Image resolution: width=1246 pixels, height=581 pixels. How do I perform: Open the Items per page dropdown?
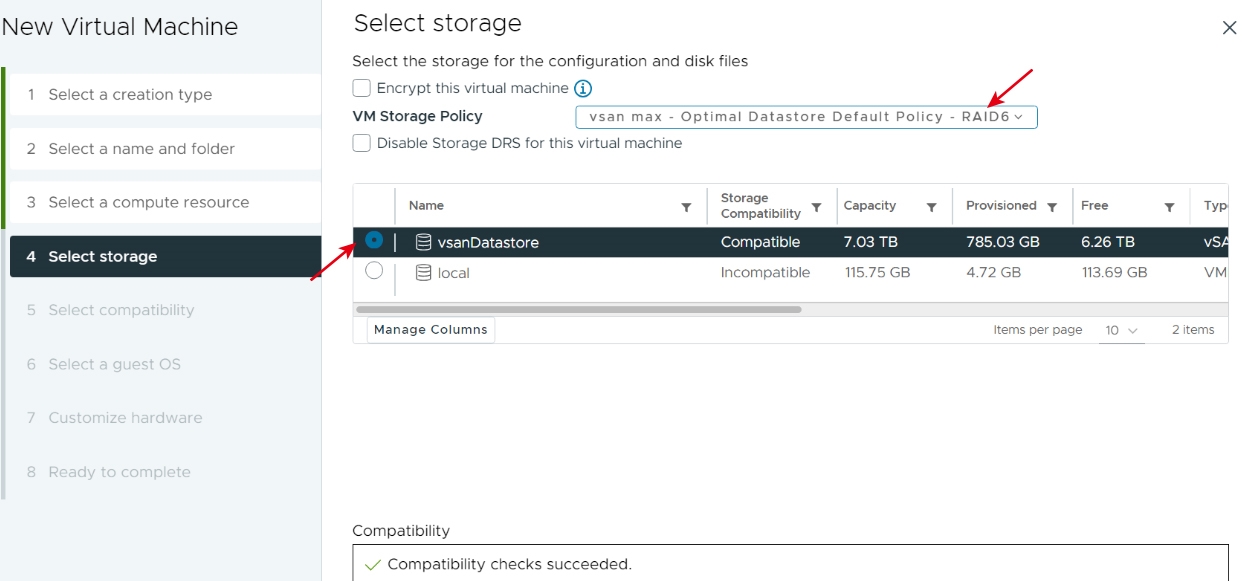click(1121, 330)
